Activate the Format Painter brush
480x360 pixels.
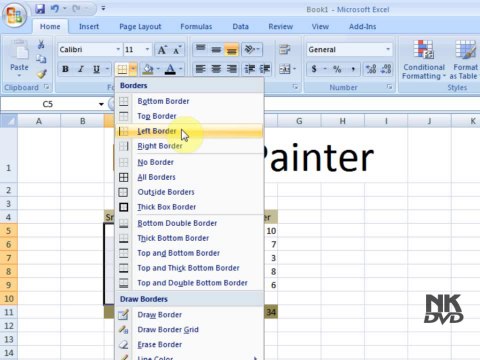41,74
